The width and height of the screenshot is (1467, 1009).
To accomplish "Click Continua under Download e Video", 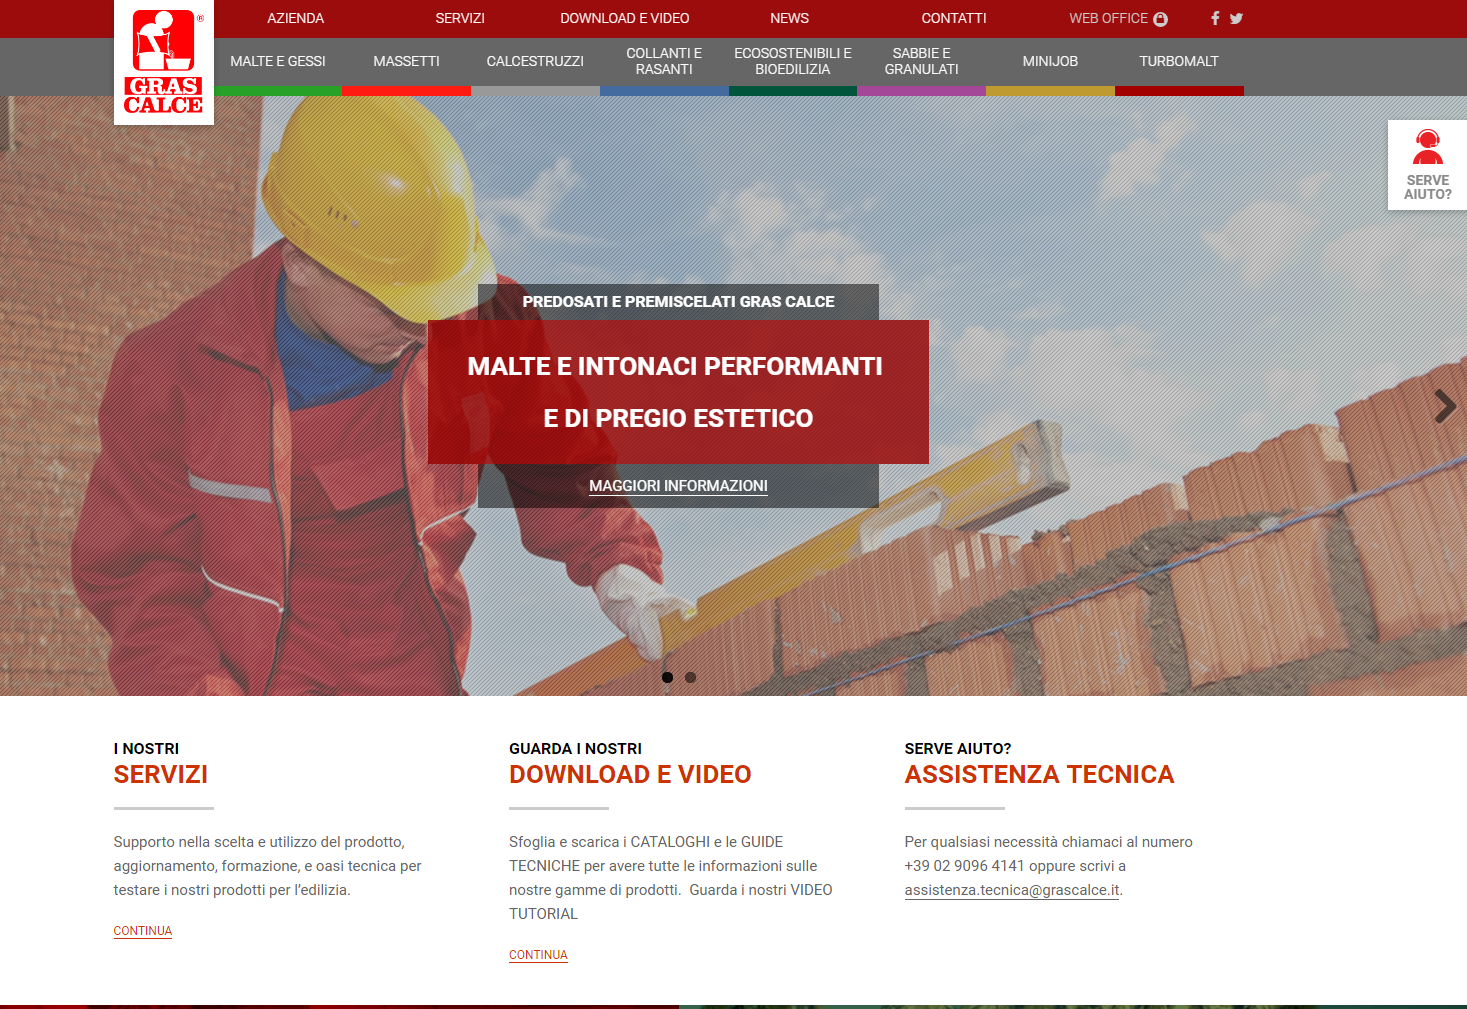I will click(x=538, y=955).
